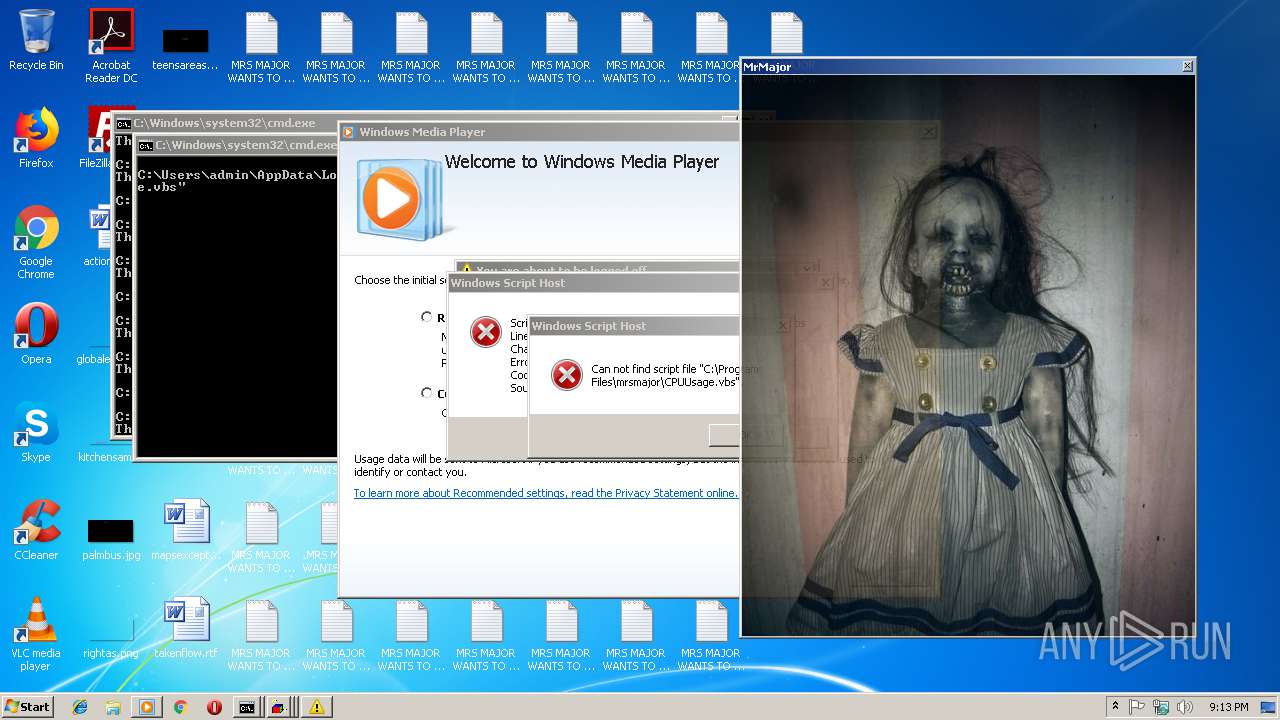Select the upper radio option in Windows Media Player setup

427,317
